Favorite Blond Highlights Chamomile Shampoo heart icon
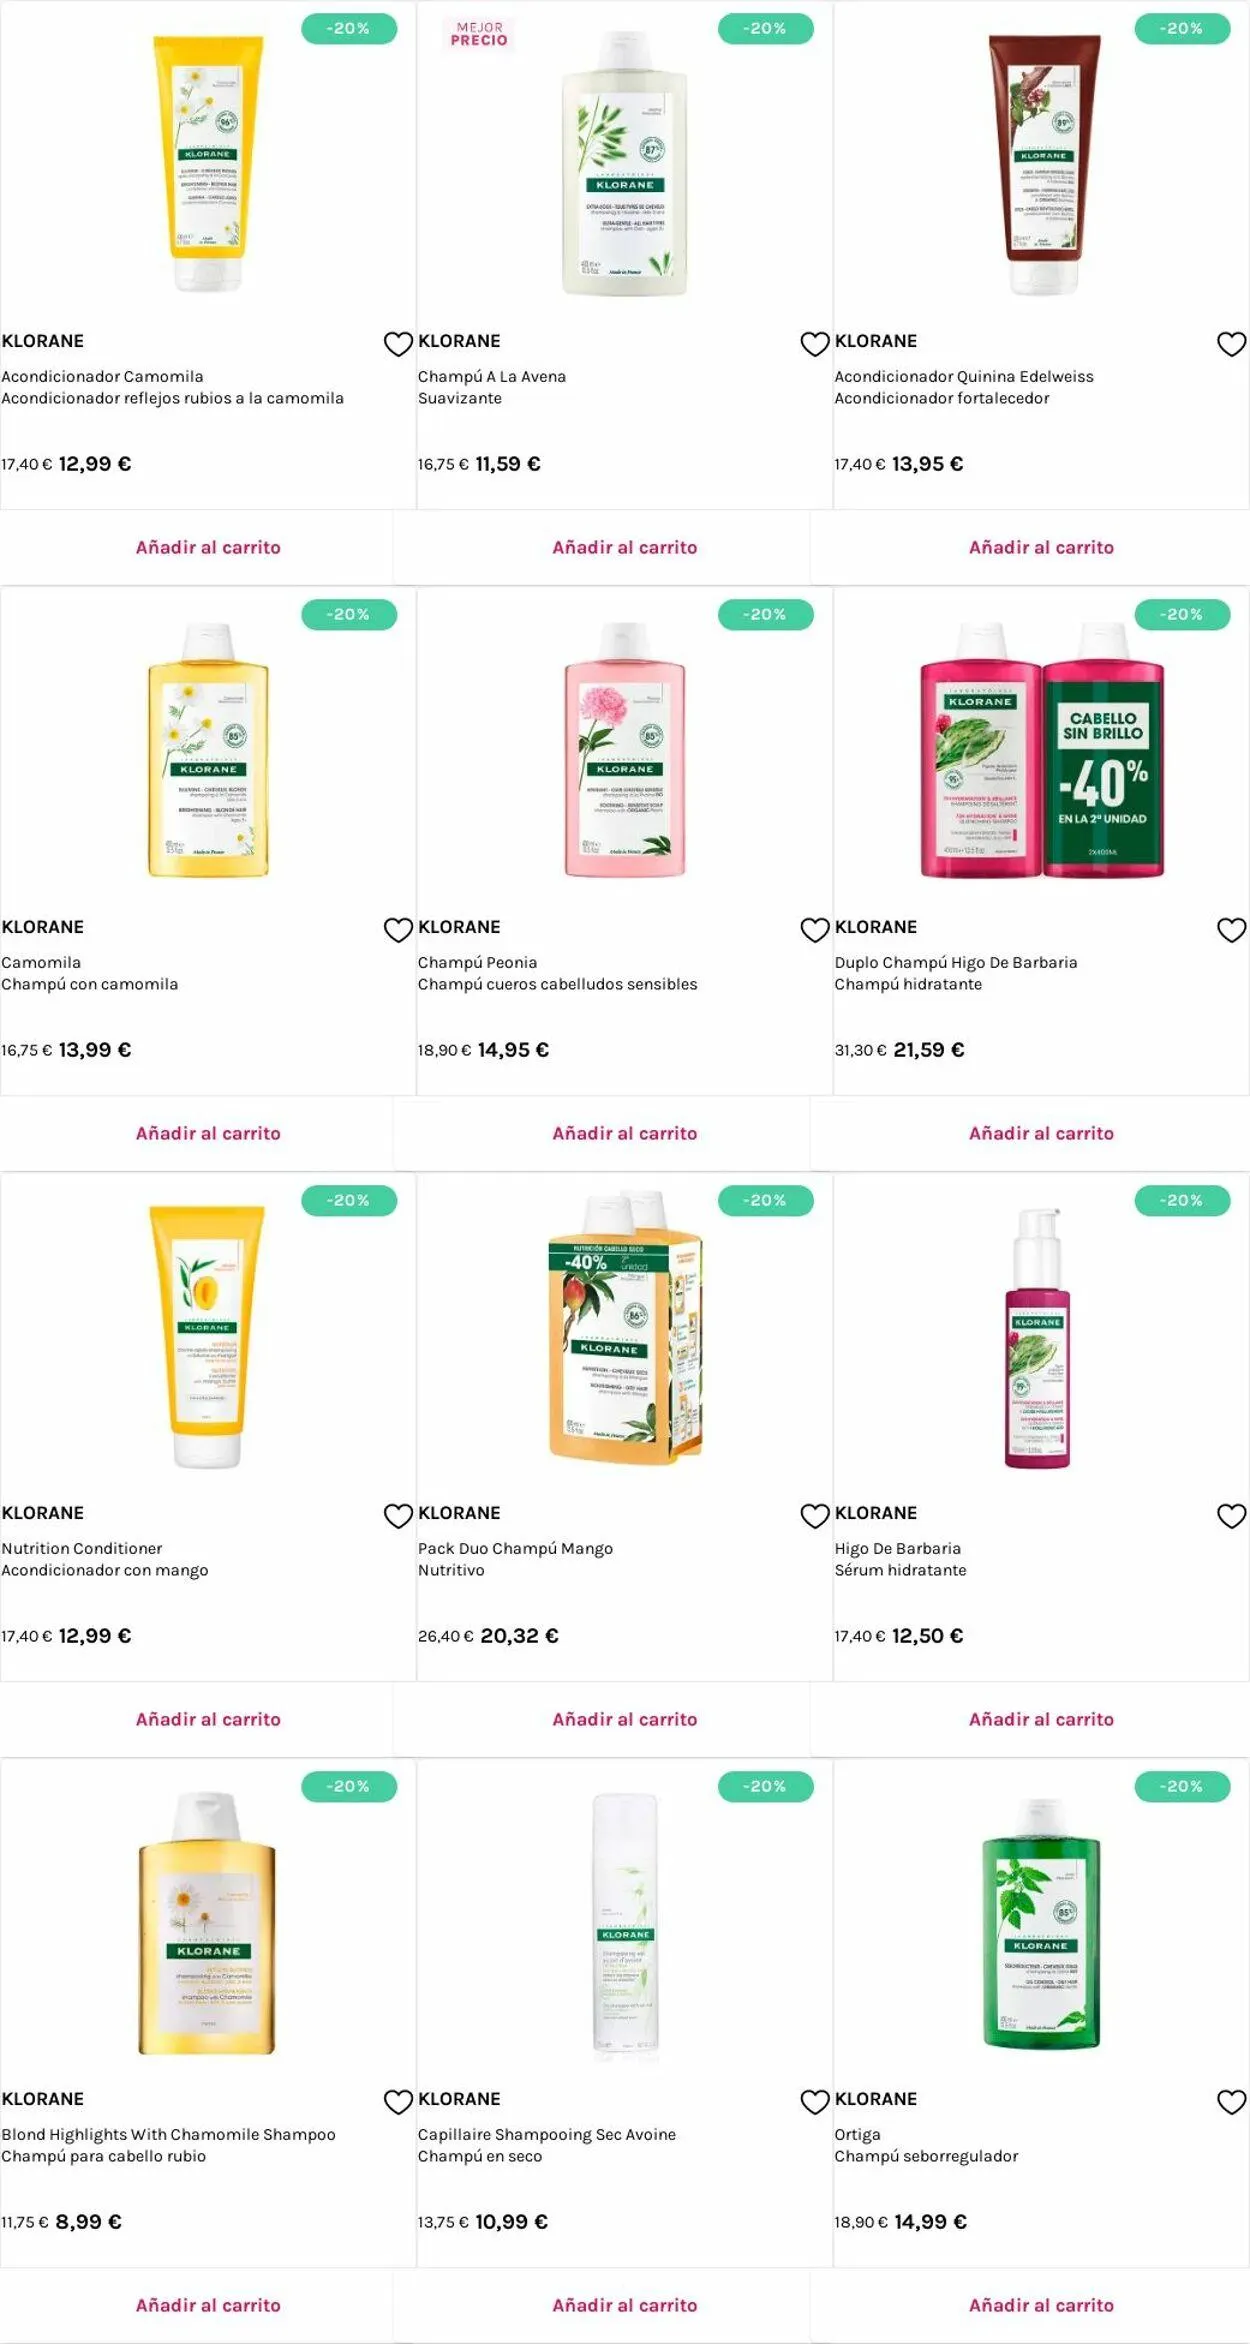 (x=398, y=2102)
